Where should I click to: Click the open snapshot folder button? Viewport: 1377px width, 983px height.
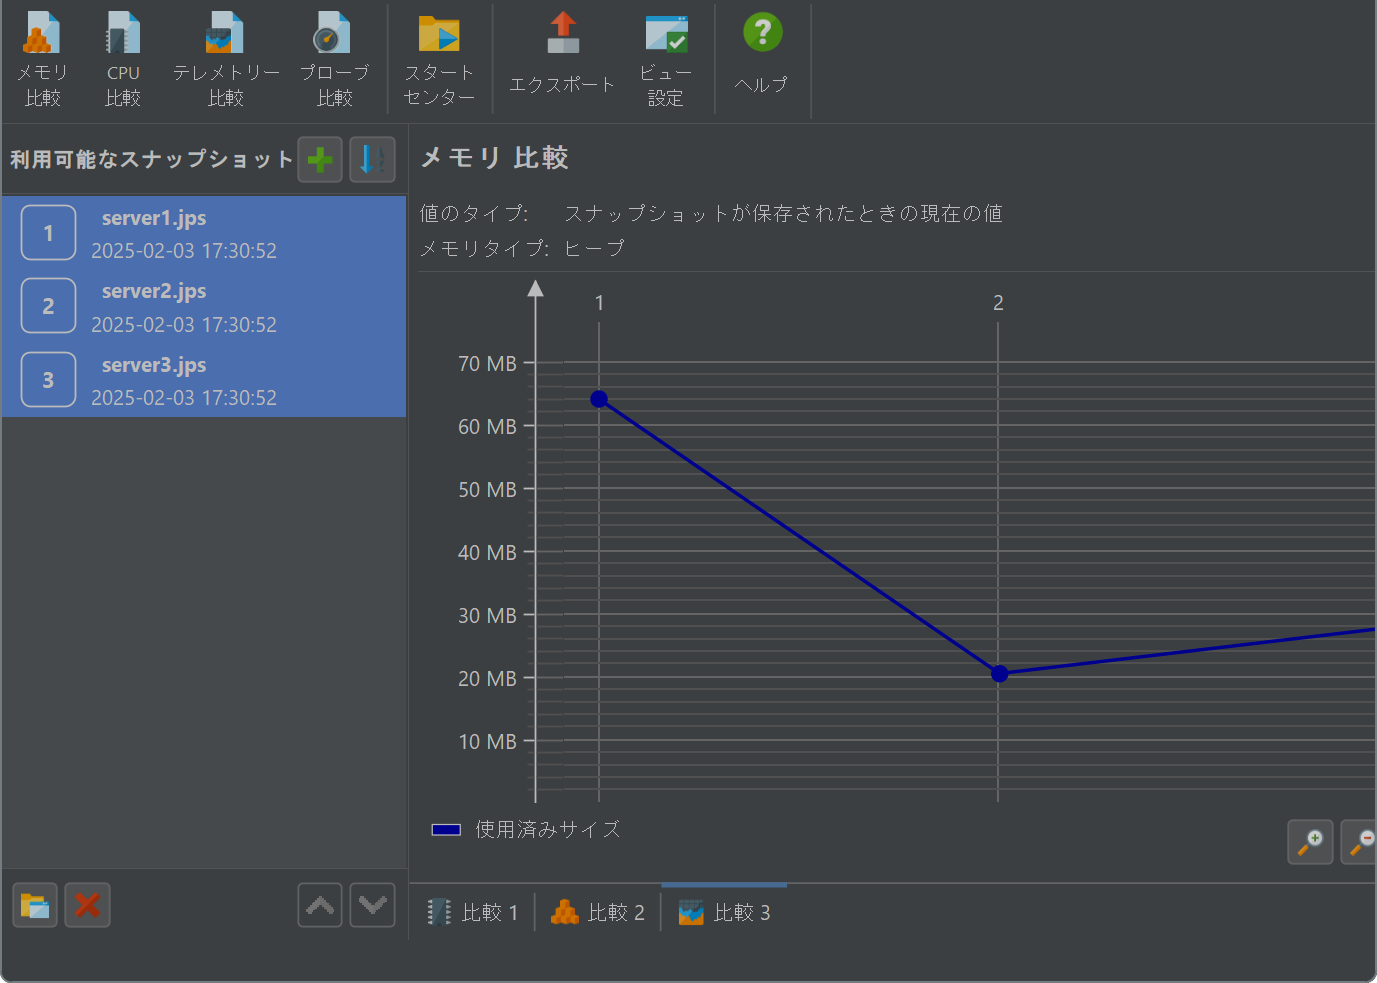point(35,906)
